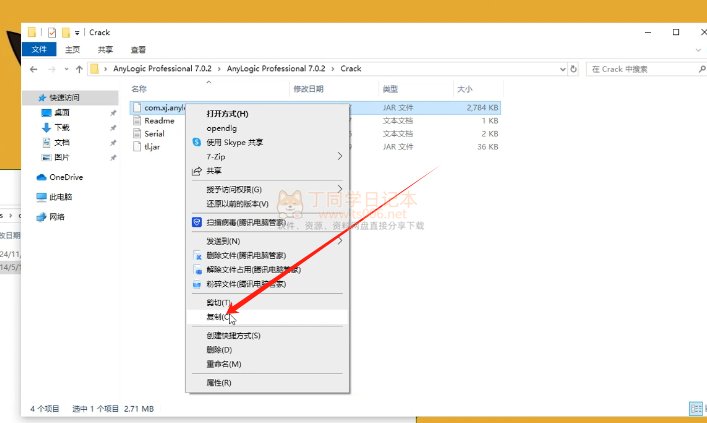
Task: Choose 属性 (Properties) in context menu
Action: [218, 382]
